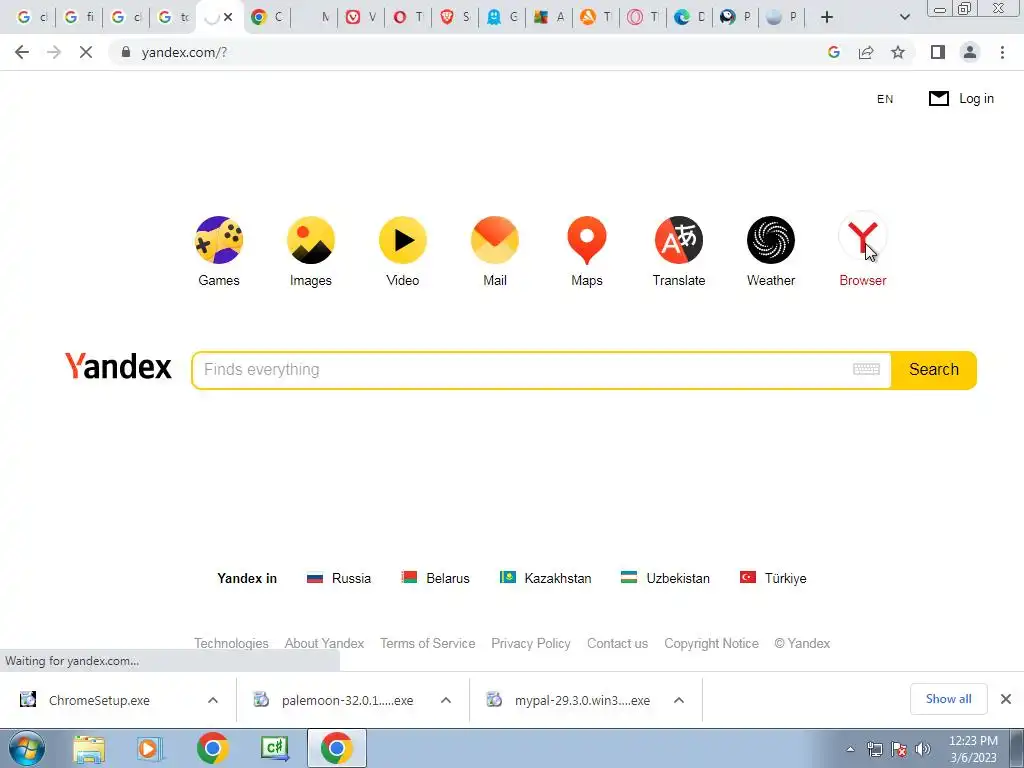
Task: Click the on-screen keyboard icon in search box
Action: pos(867,370)
